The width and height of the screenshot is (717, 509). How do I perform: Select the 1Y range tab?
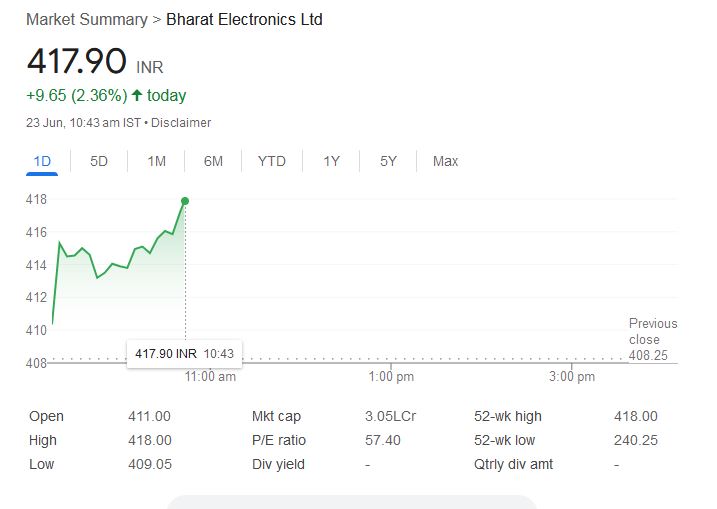click(x=331, y=161)
